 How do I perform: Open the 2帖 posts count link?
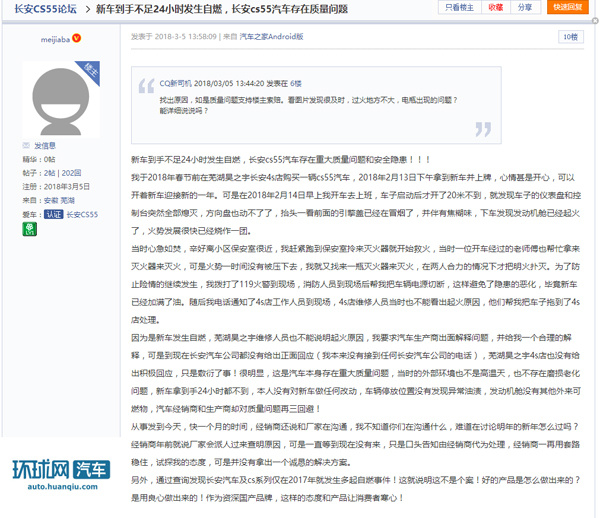[x=49, y=173]
